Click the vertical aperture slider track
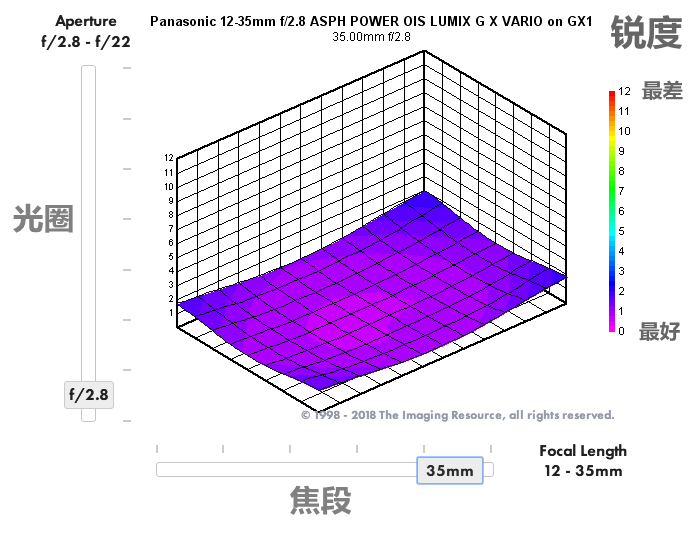This screenshot has width=700, height=540. click(x=88, y=243)
